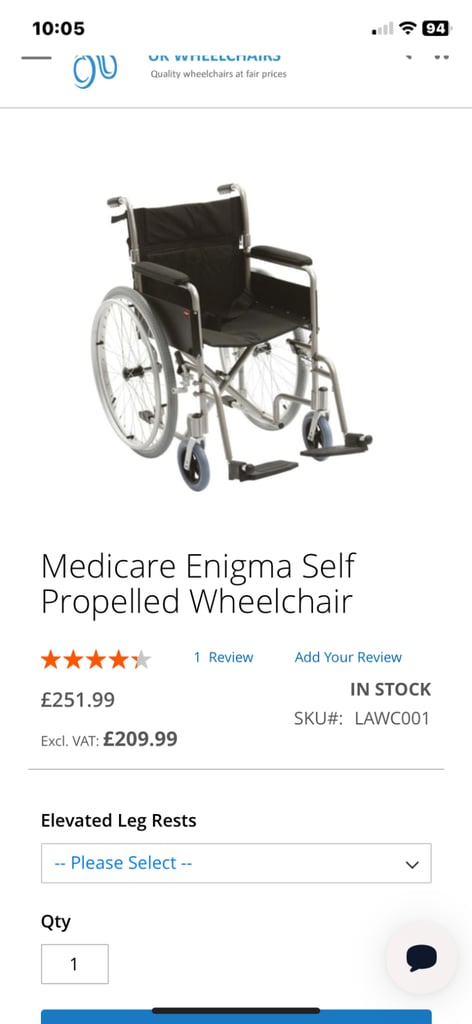Image resolution: width=472 pixels, height=1024 pixels.
Task: Tap the 10:05 clock in status bar
Action: pos(58,29)
